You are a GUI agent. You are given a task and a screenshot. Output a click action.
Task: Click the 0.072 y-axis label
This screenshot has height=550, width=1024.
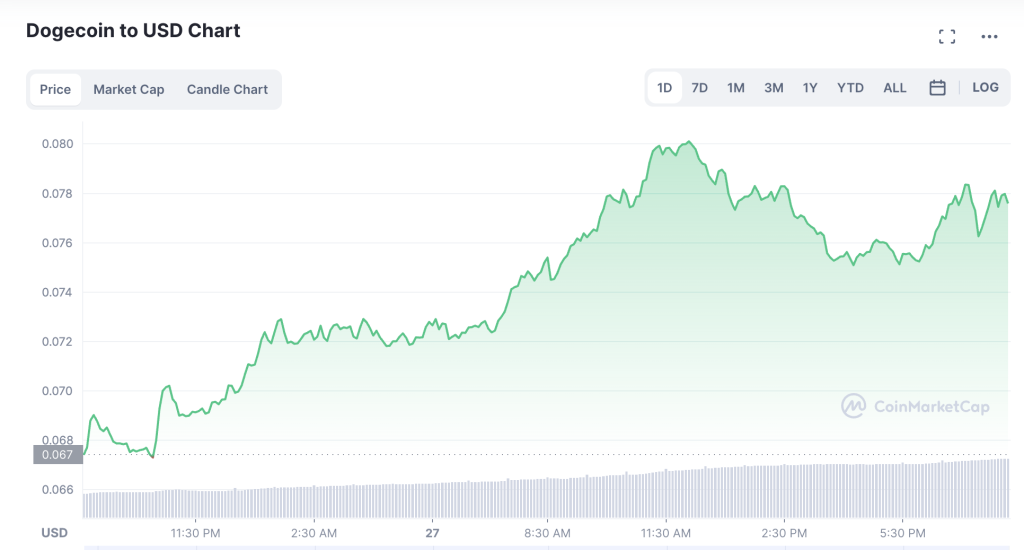tap(57, 342)
